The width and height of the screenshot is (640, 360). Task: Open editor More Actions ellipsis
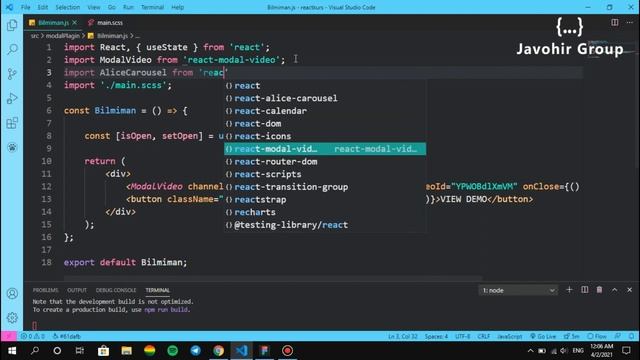click(630, 22)
